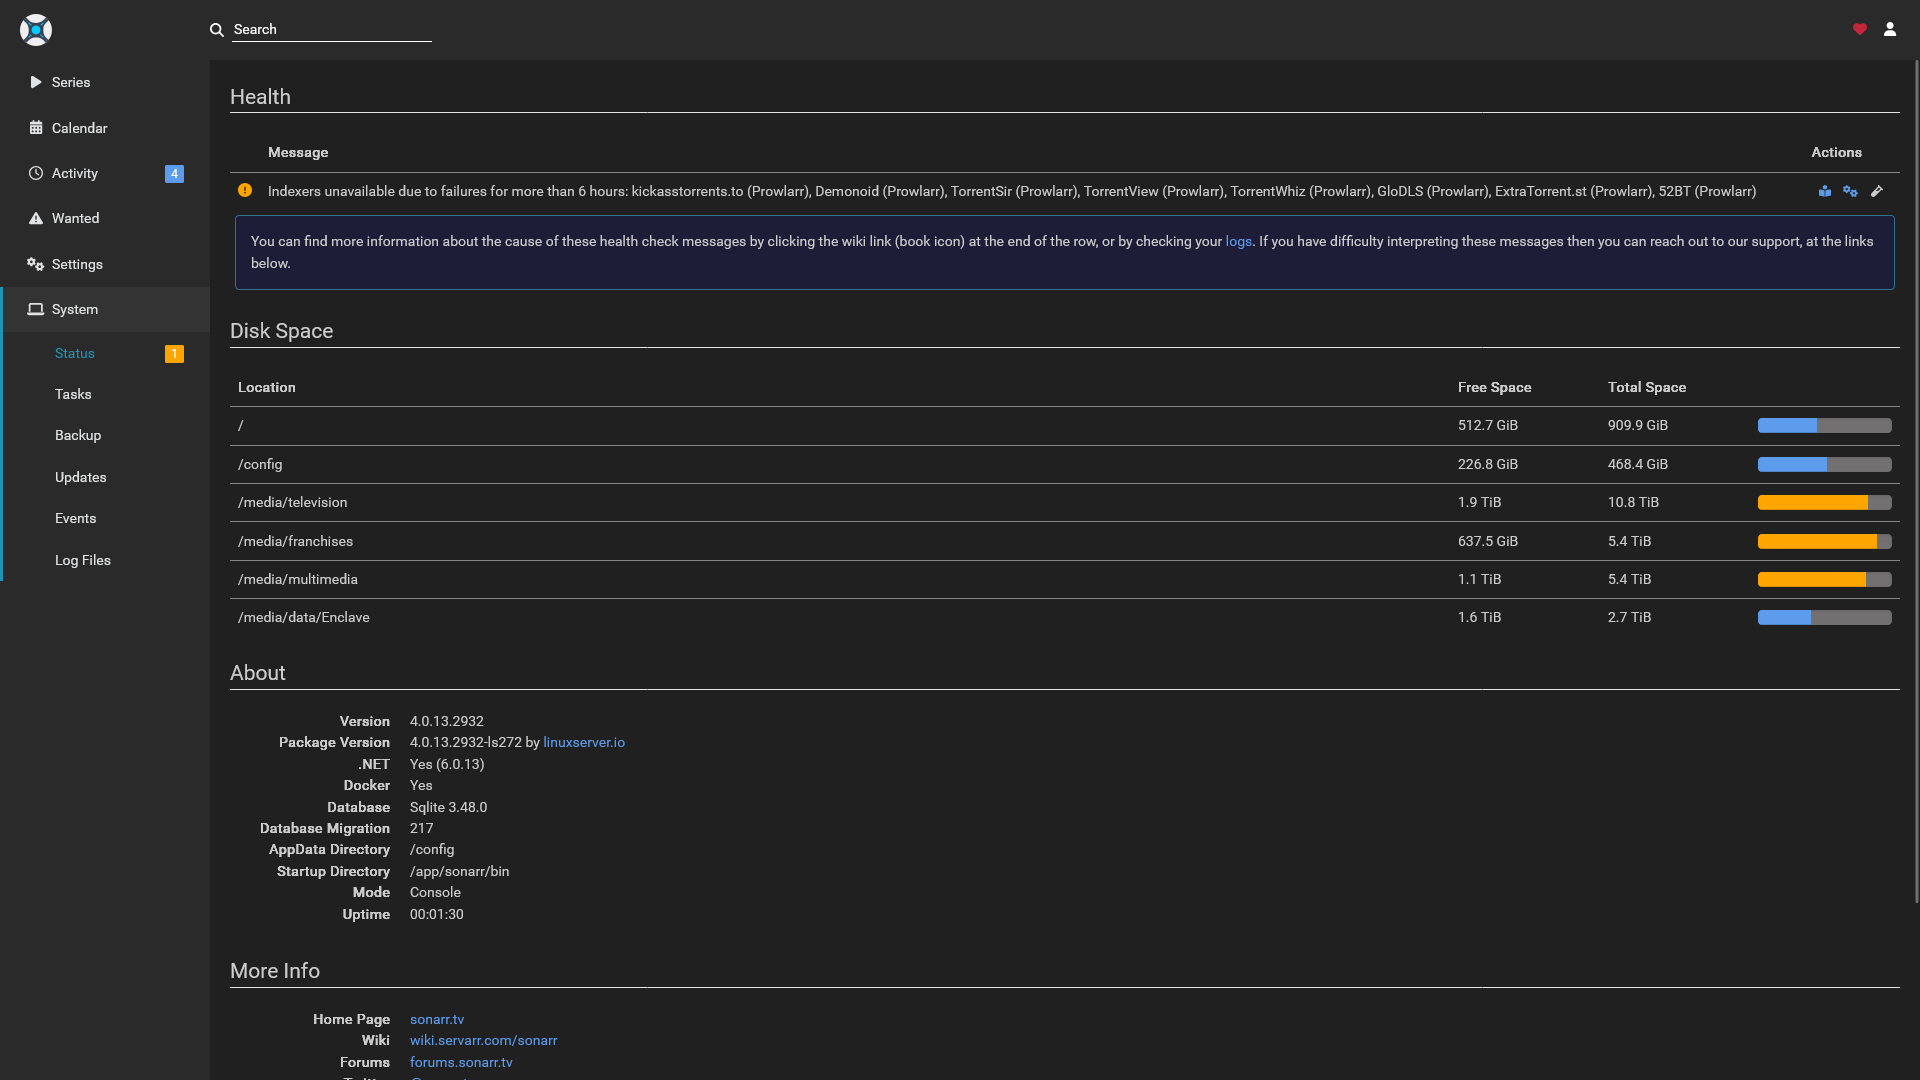Click the Free Space column header
This screenshot has height=1080, width=1920.
tap(1494, 387)
